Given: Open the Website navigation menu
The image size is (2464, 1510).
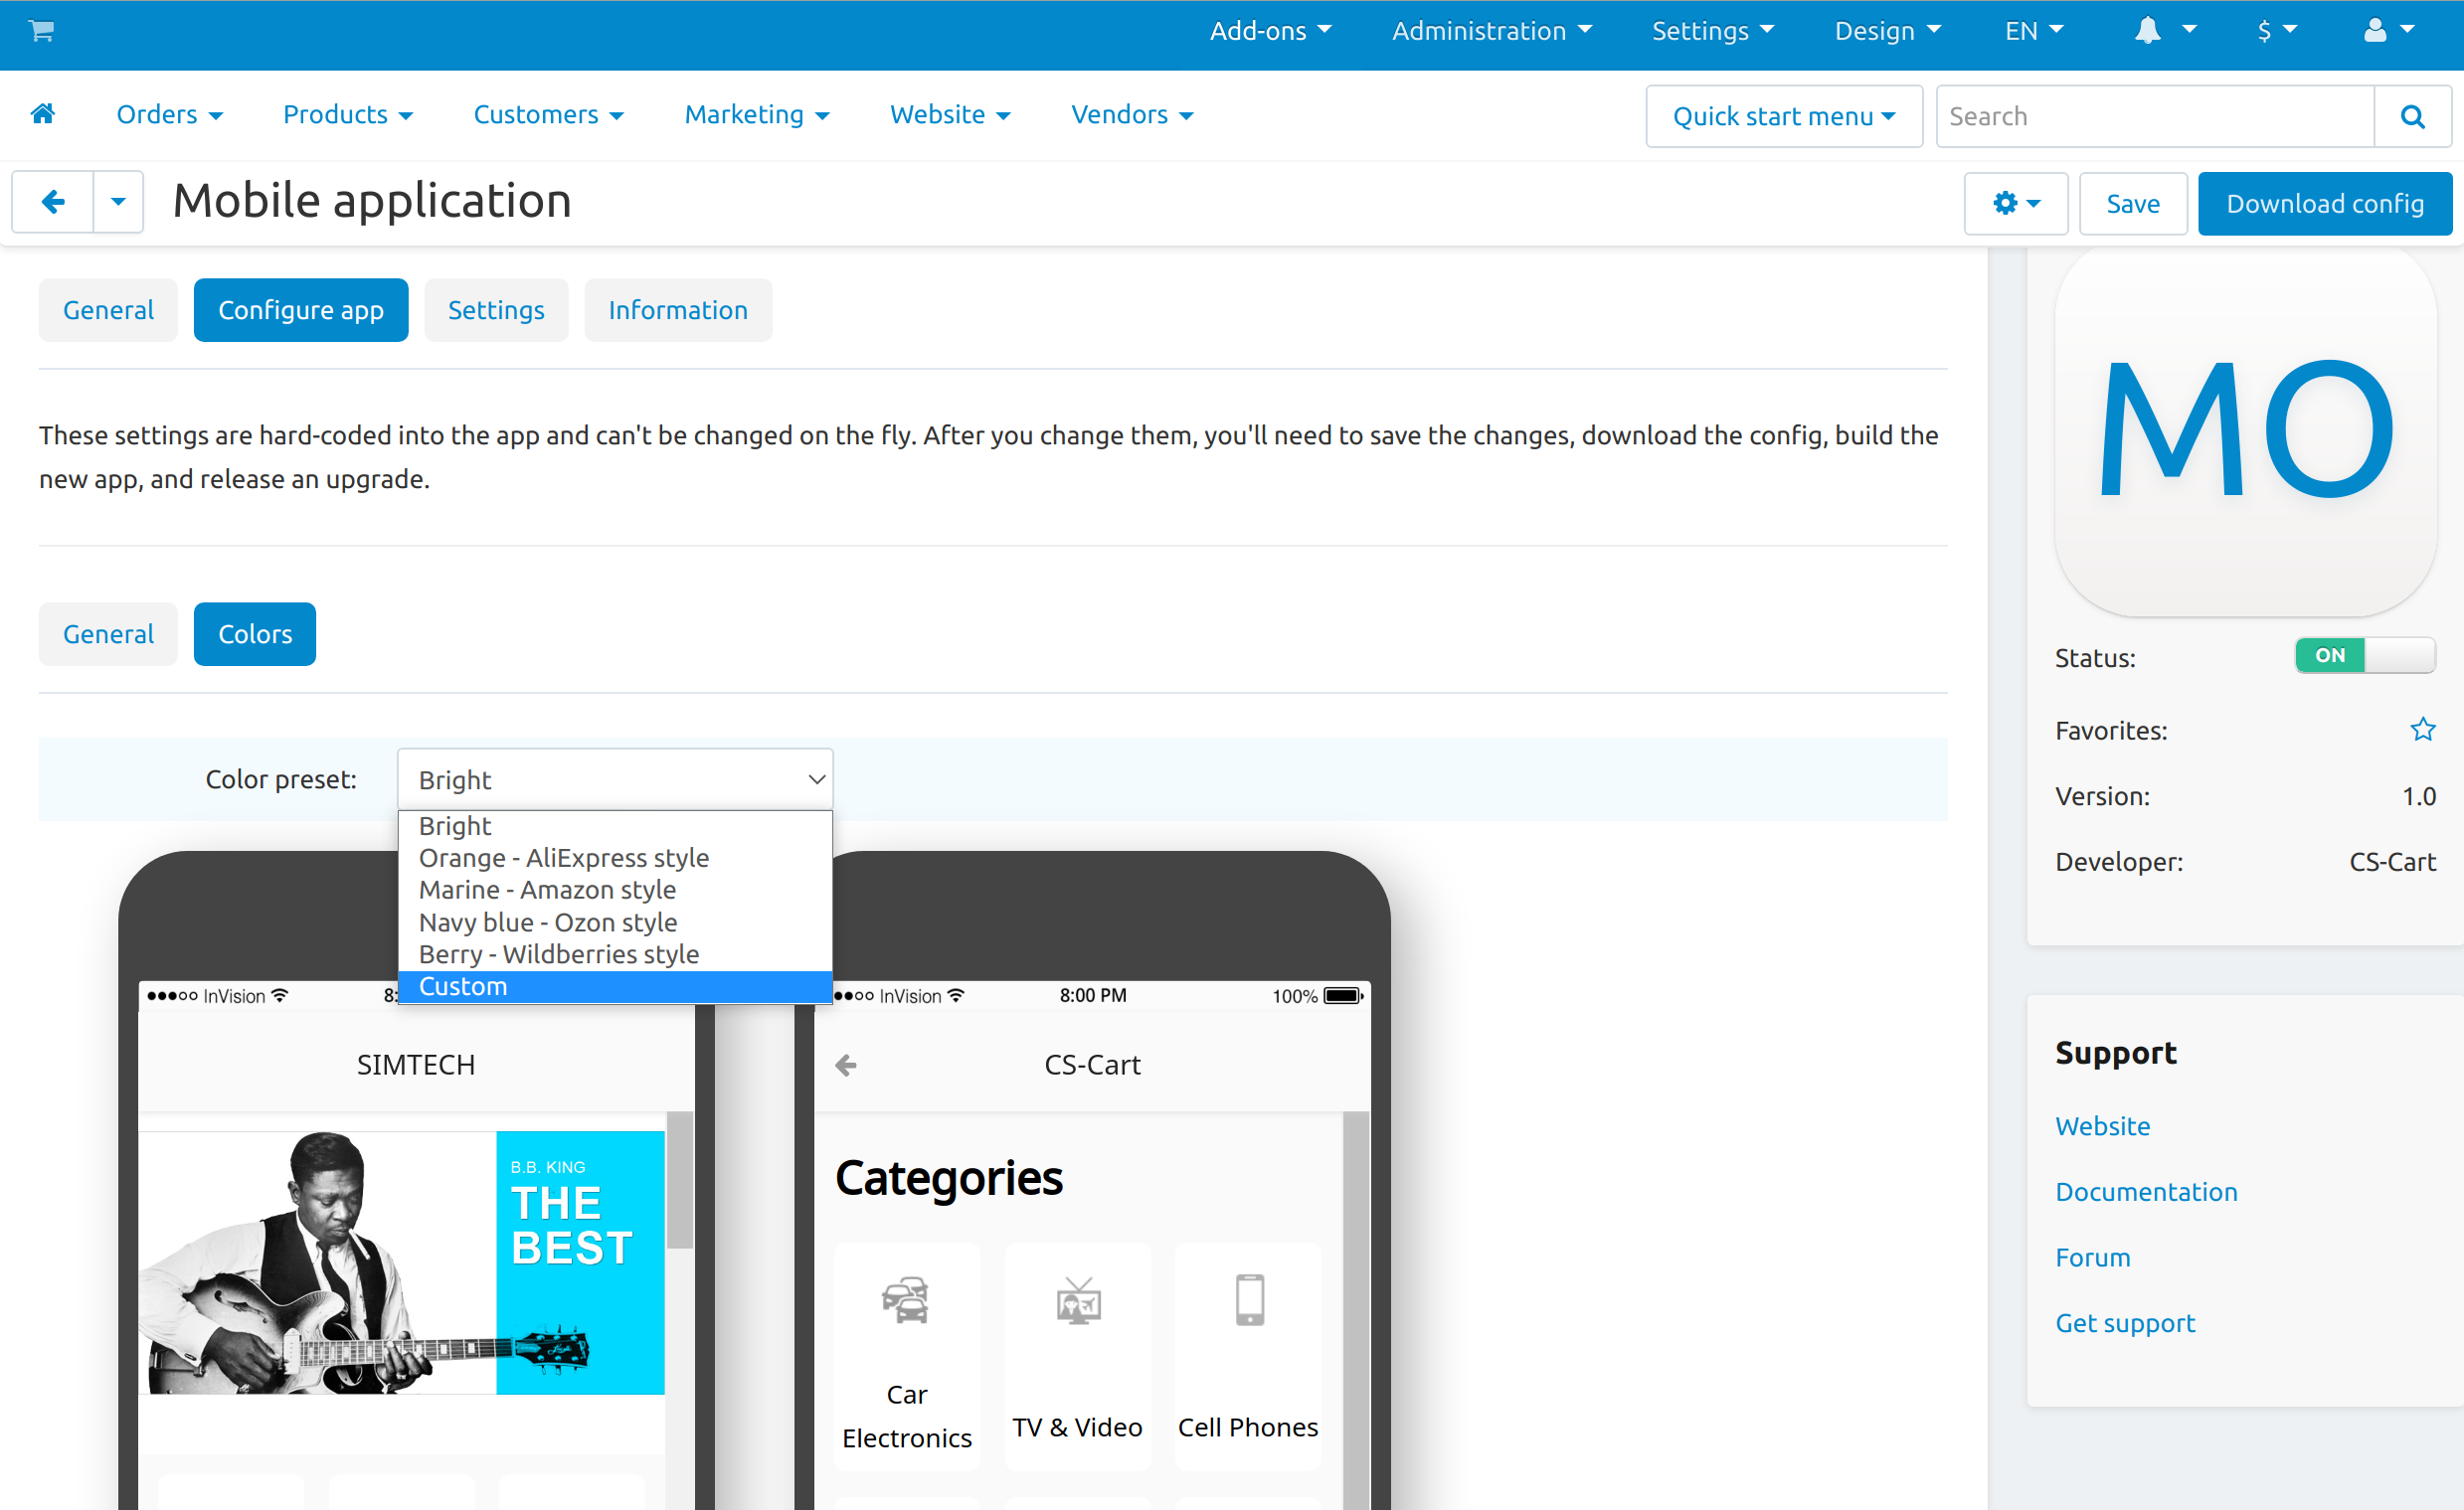Looking at the screenshot, I should pyautogui.click(x=949, y=115).
